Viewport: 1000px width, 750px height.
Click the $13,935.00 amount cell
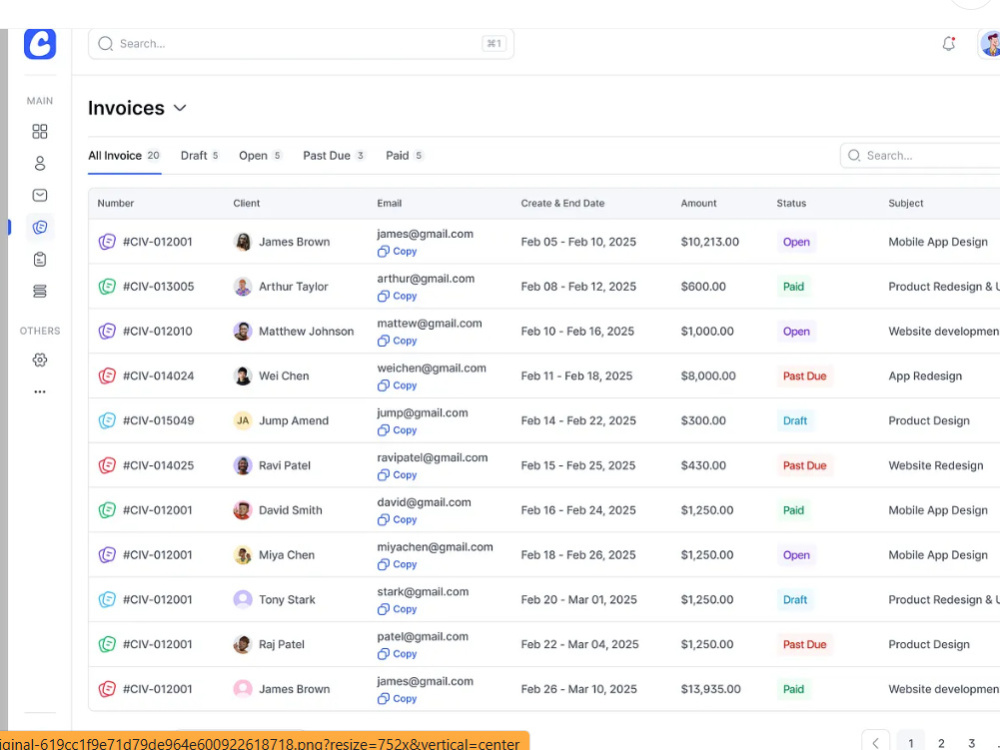[710, 689]
